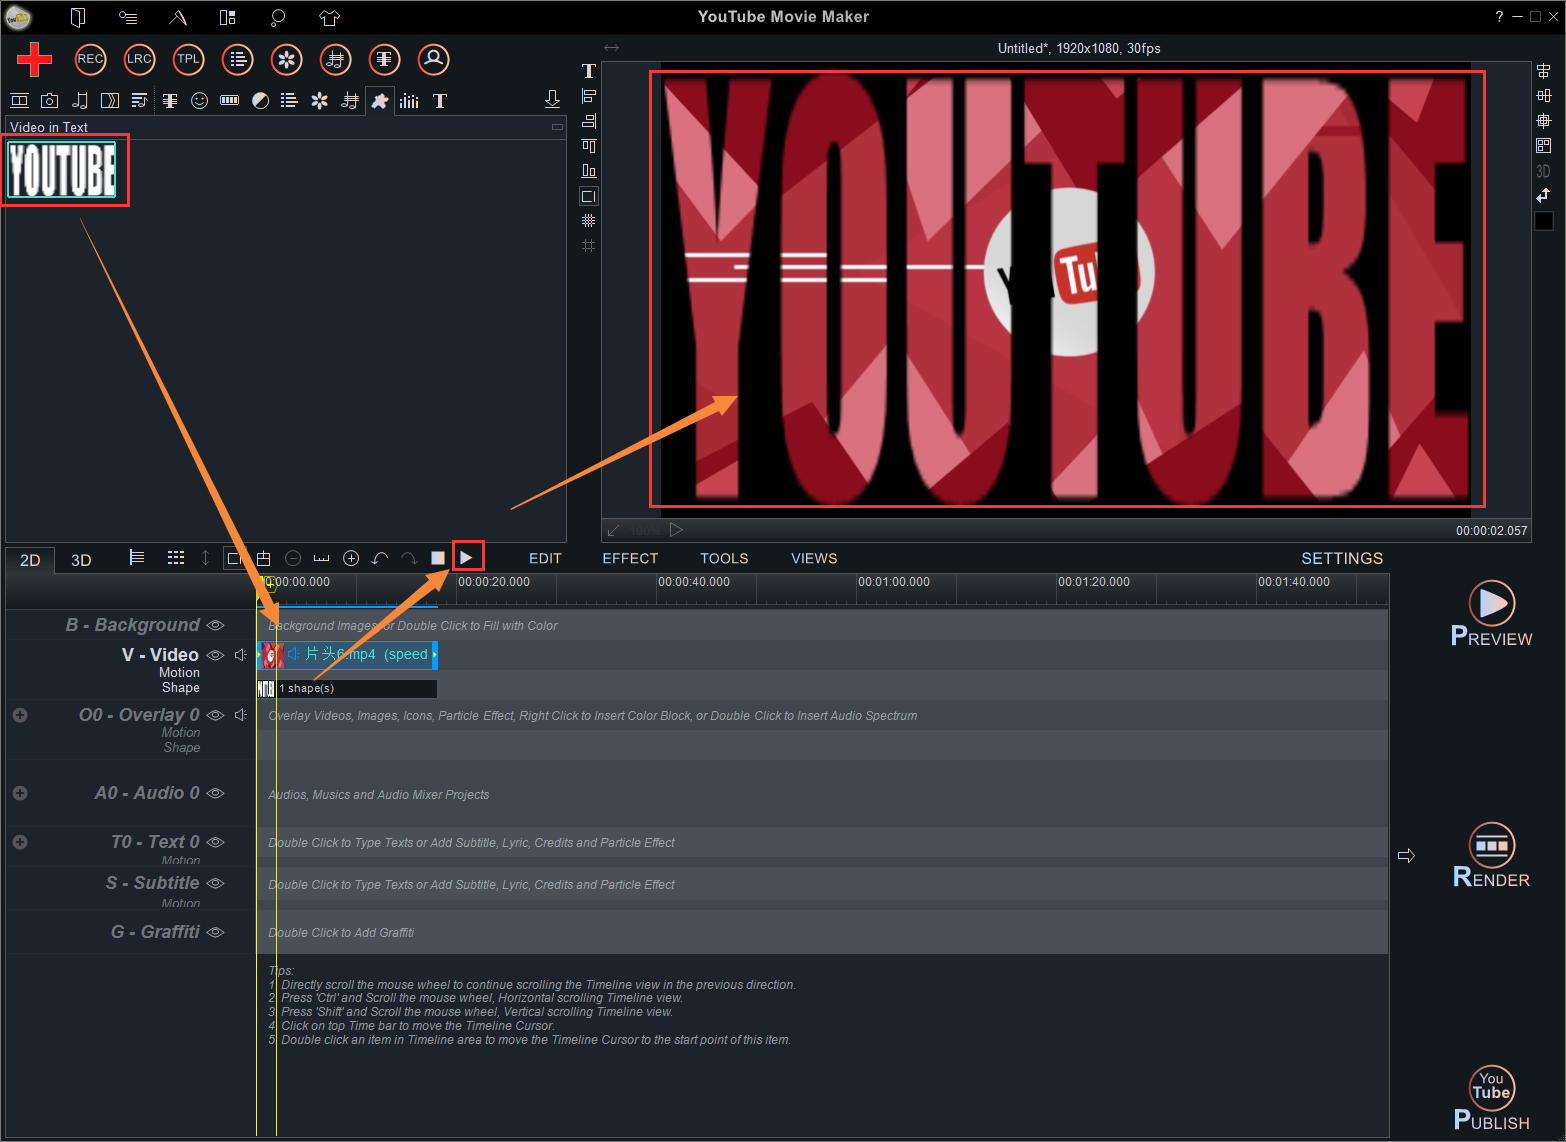Image resolution: width=1566 pixels, height=1142 pixels.
Task: Open SETTINGS
Action: pos(1342,558)
